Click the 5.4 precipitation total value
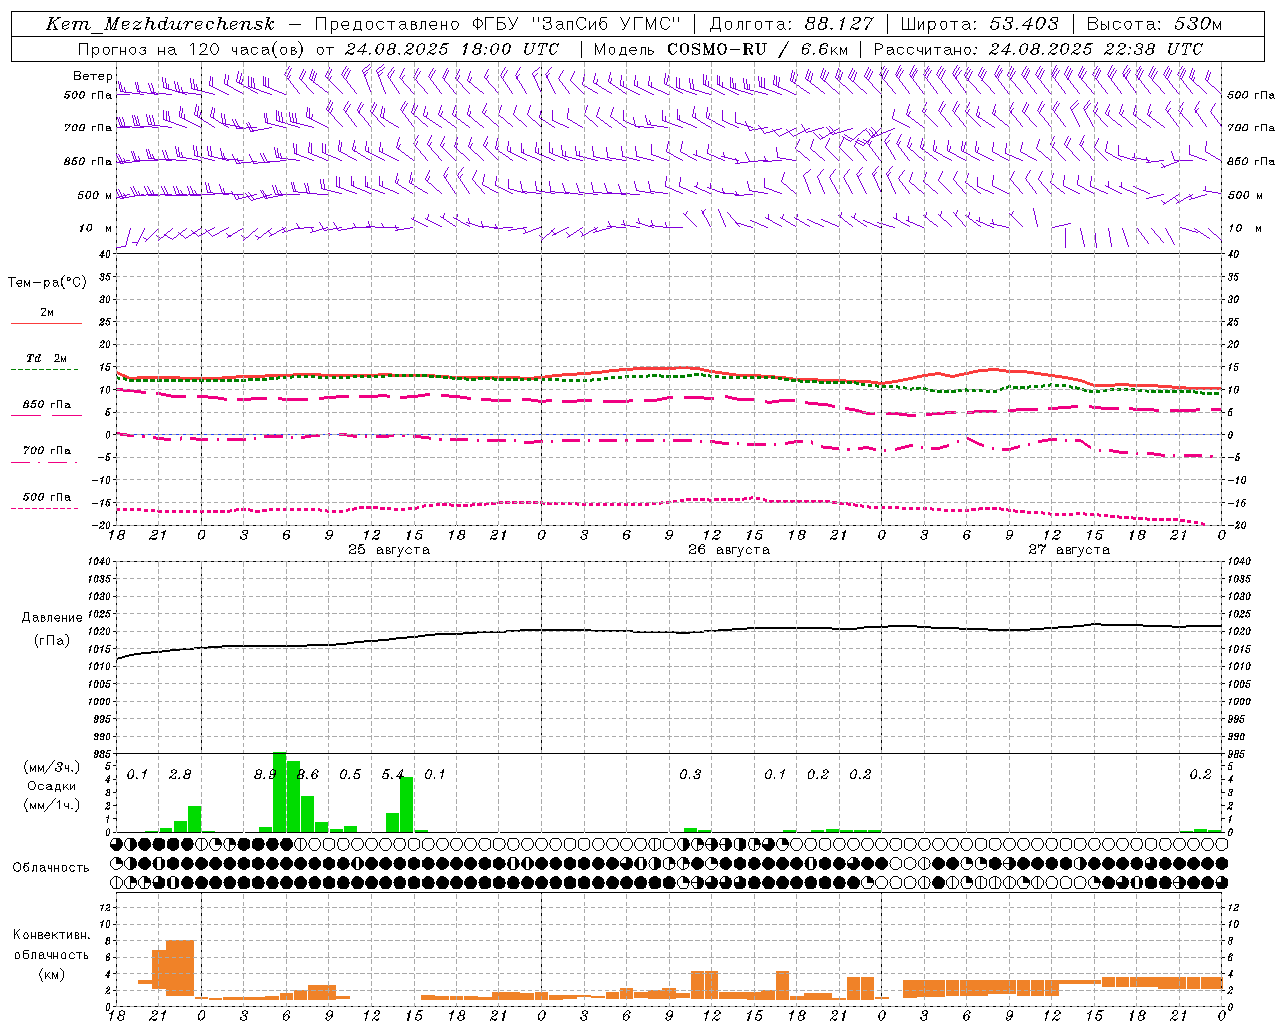This screenshot has width=1280, height=1024. [393, 774]
